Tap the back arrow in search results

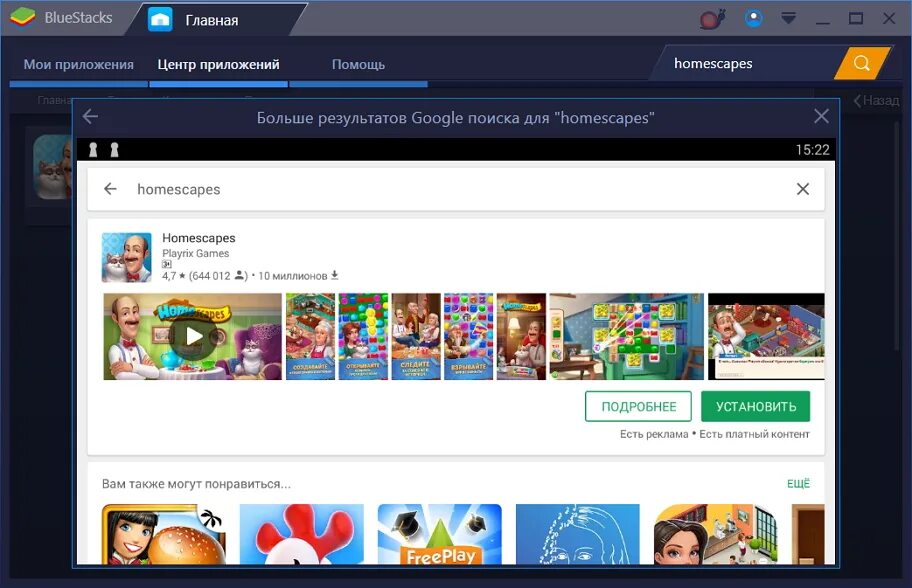pos(110,188)
